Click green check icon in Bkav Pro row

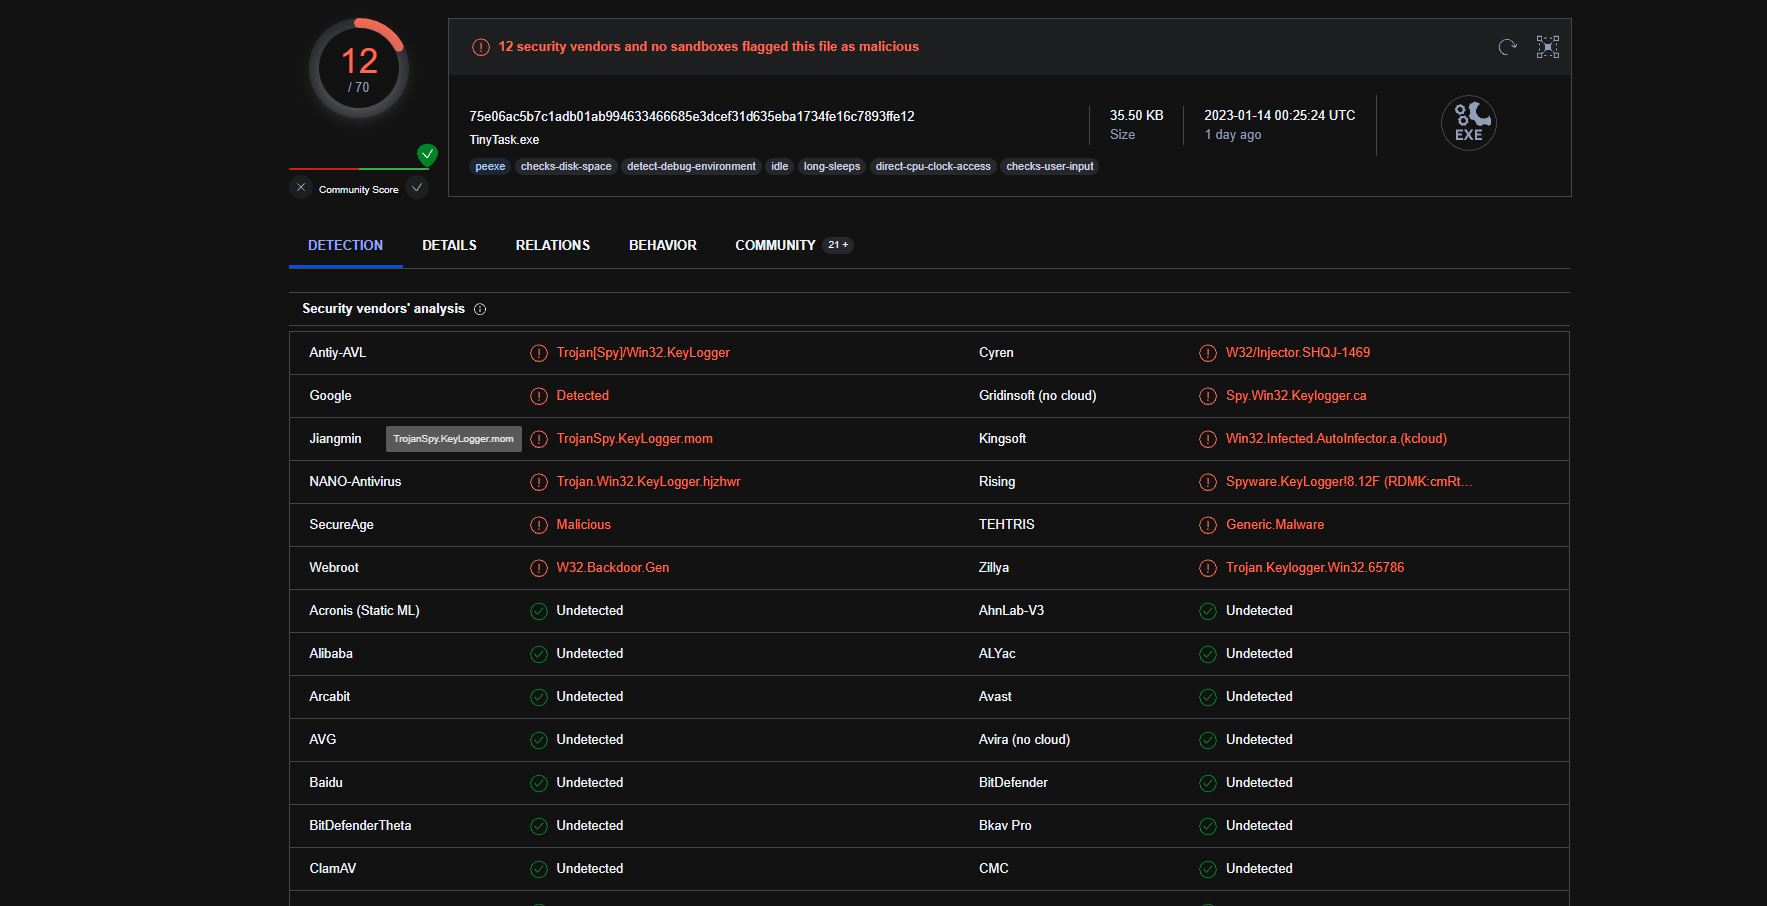(x=1208, y=826)
